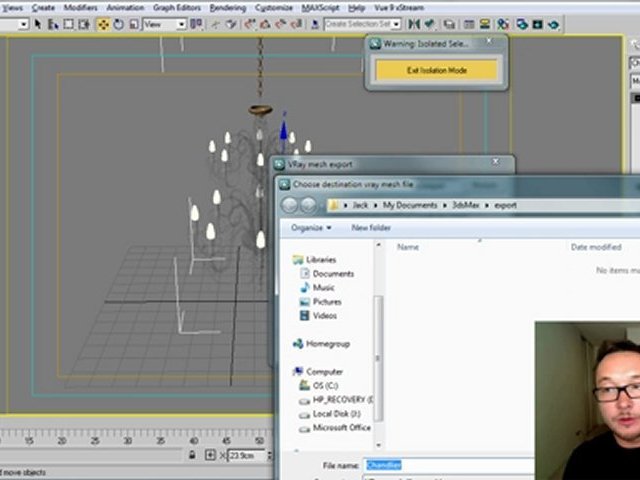Open the Modifiers menu
This screenshot has height=480, width=640.
(81, 7)
